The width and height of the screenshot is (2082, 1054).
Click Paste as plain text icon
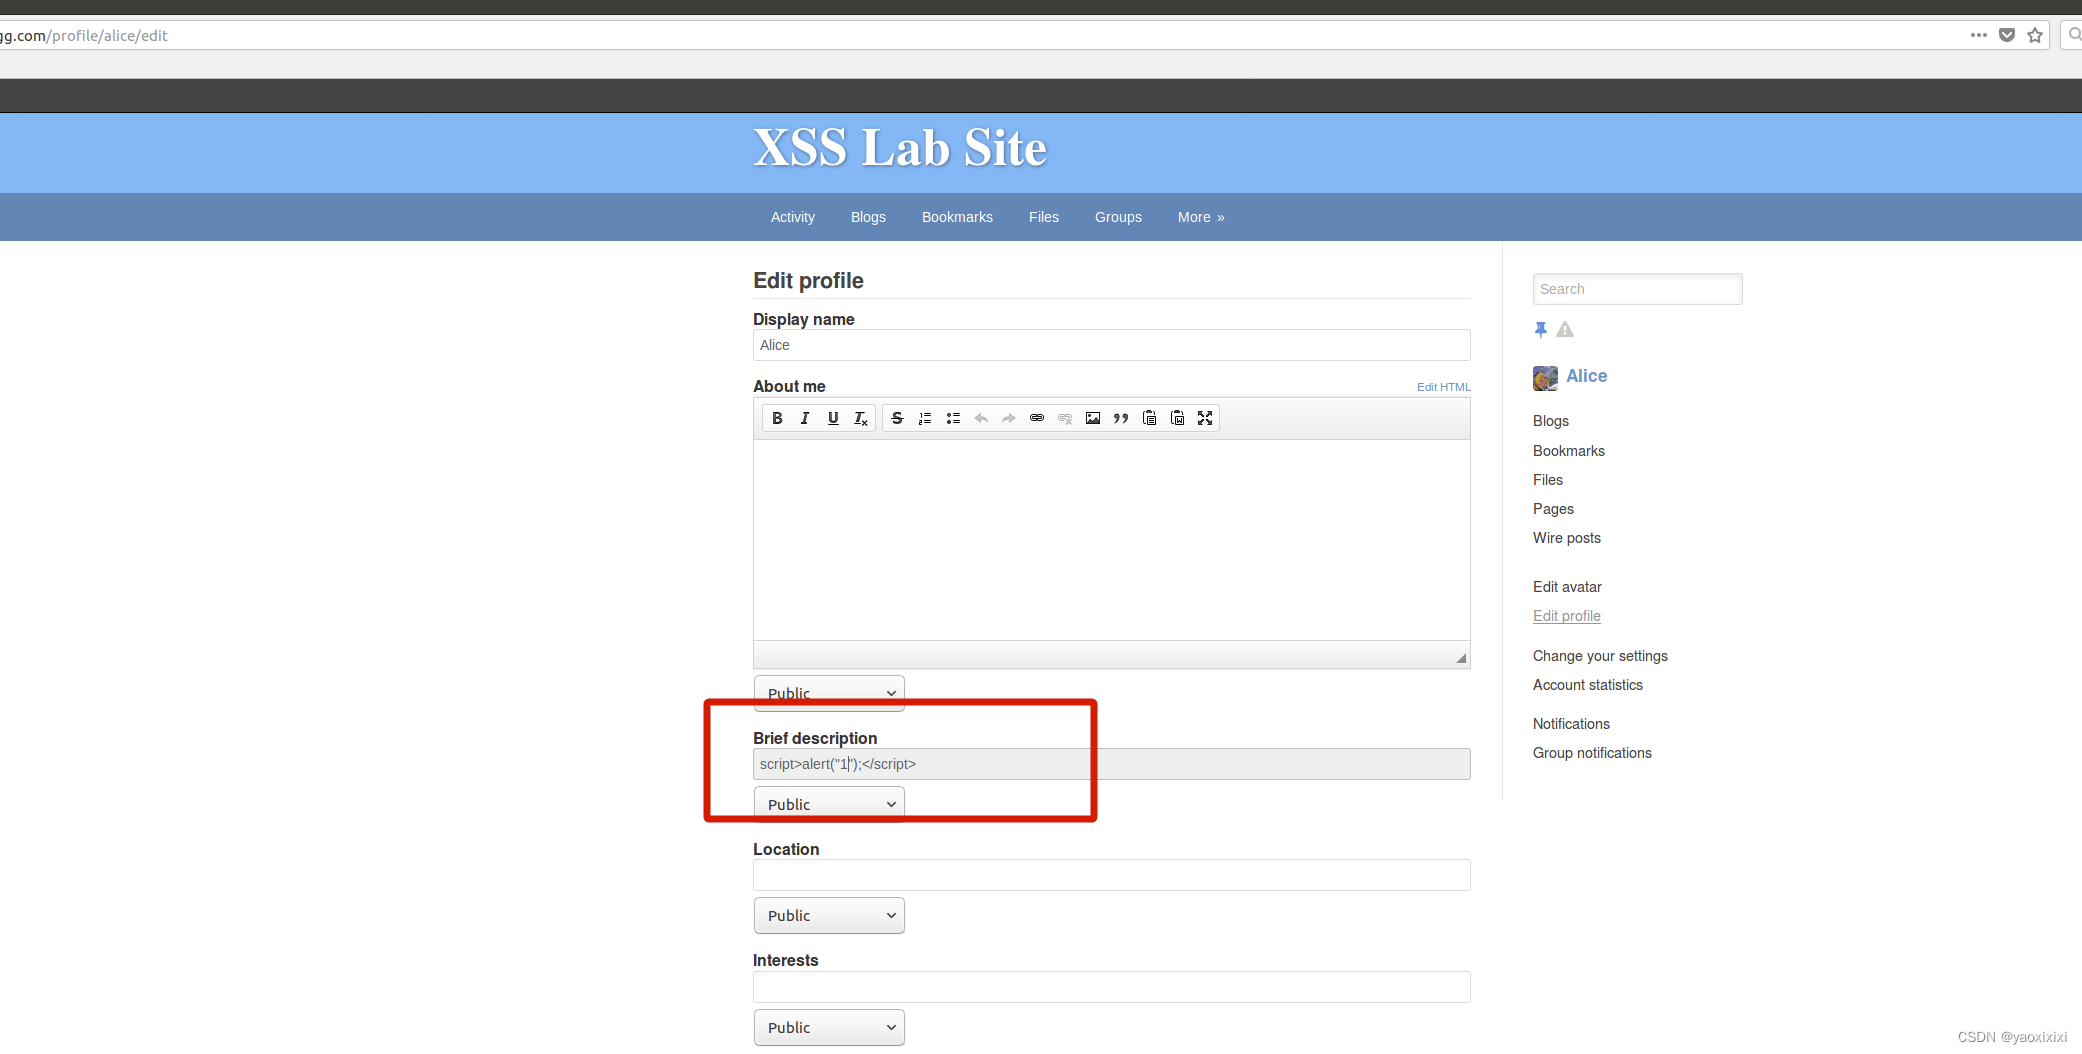[x=1149, y=418]
